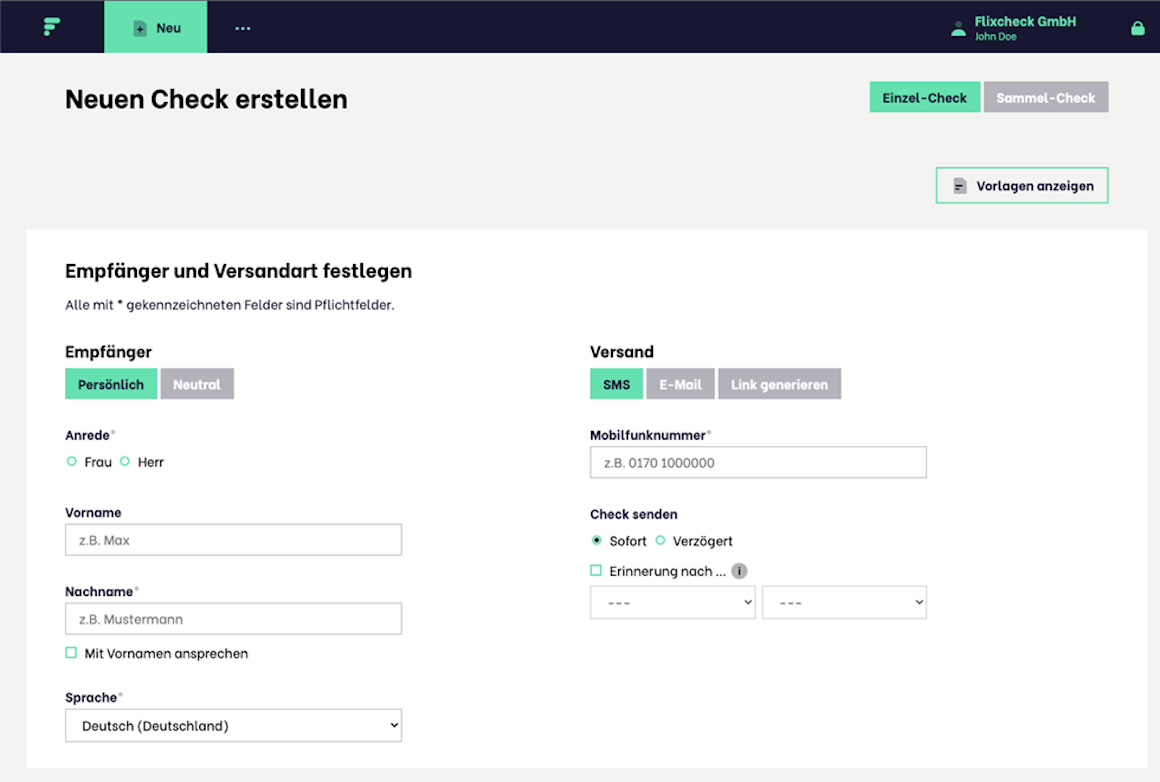This screenshot has width=1160, height=782.
Task: Expand the second reminder interval dropdown
Action: click(x=844, y=603)
